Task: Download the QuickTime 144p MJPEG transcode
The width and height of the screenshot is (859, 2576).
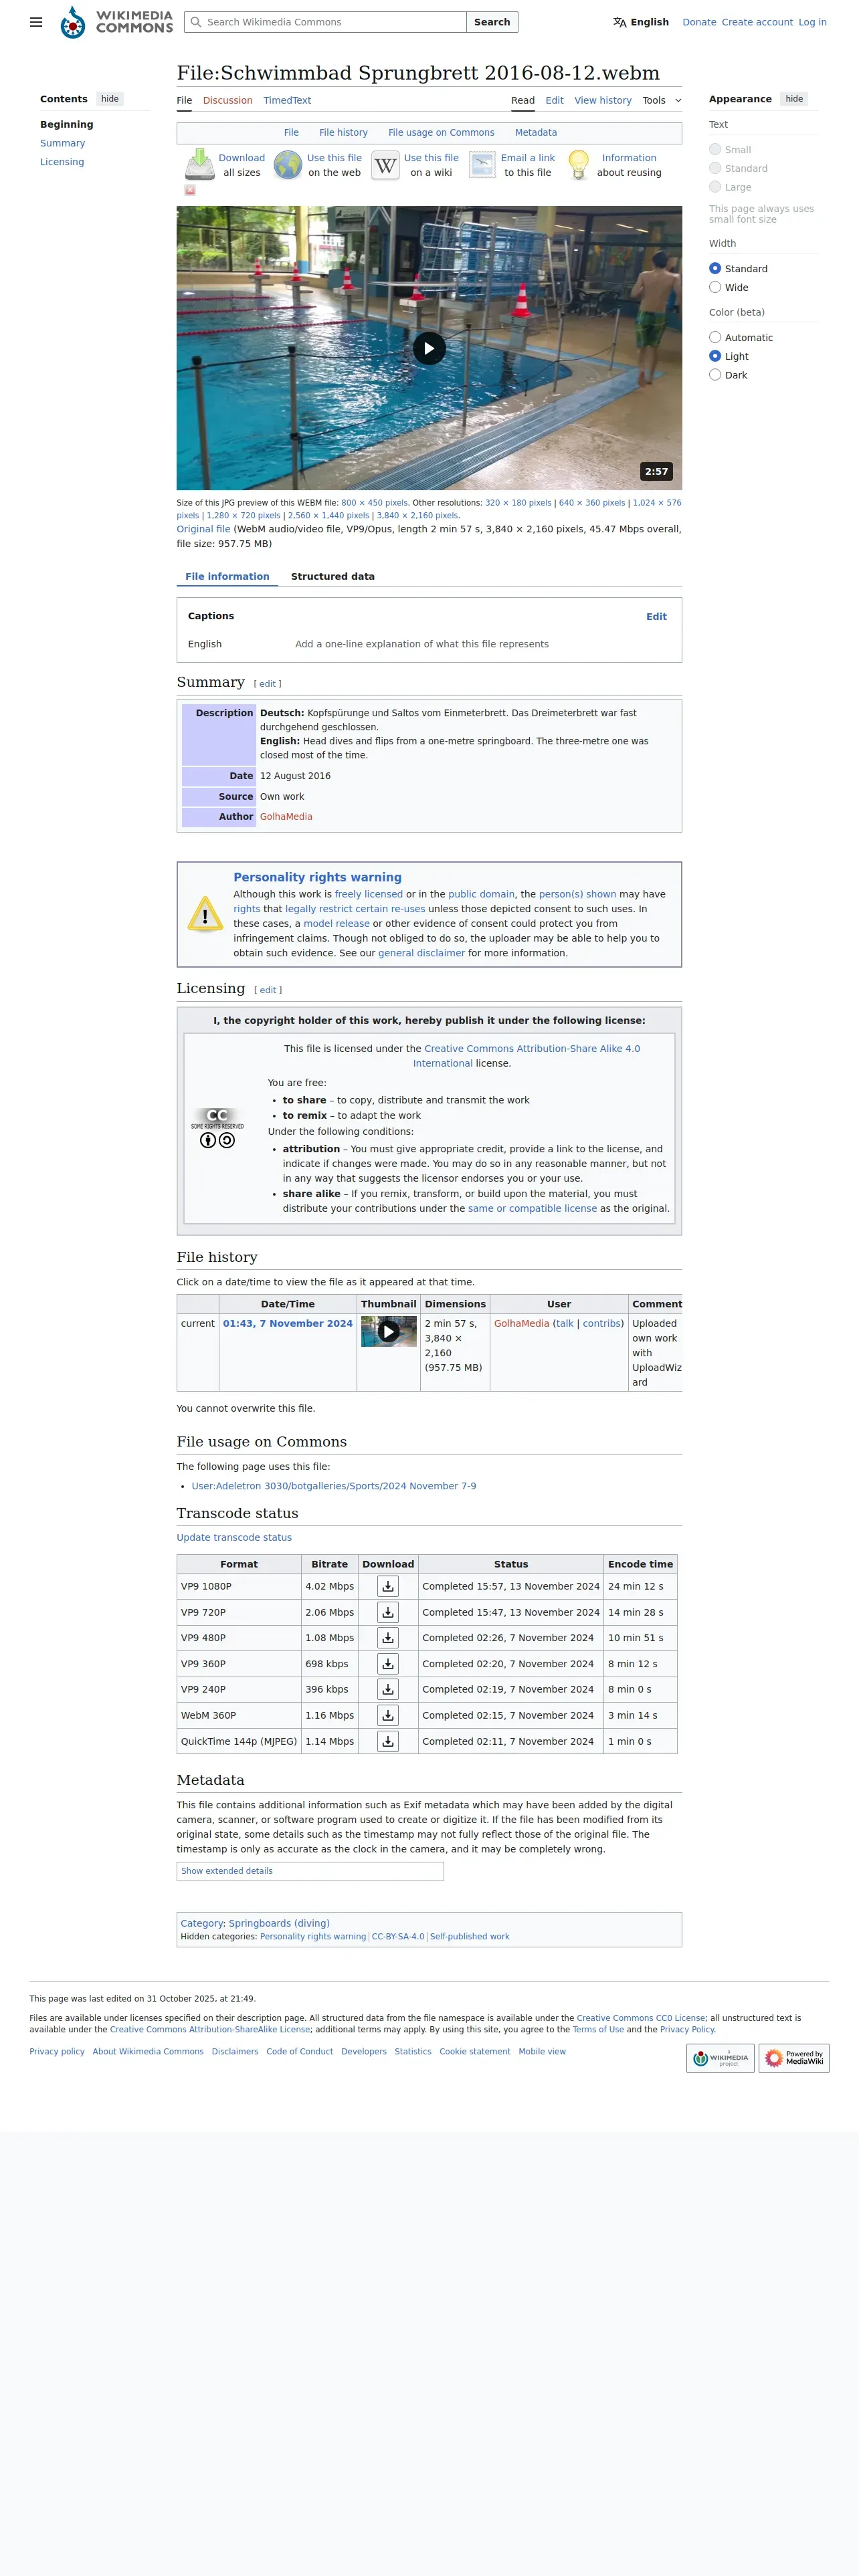Action: pos(388,1741)
